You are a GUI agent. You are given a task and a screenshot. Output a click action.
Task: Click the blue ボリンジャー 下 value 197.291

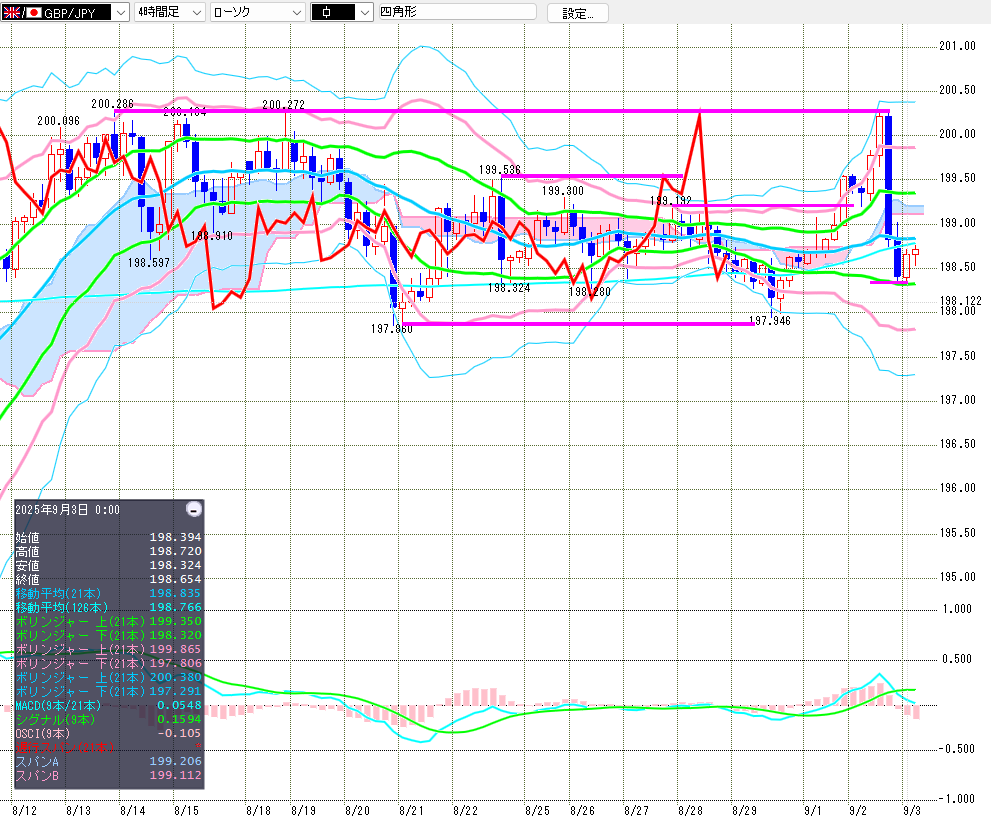pyautogui.click(x=175, y=691)
